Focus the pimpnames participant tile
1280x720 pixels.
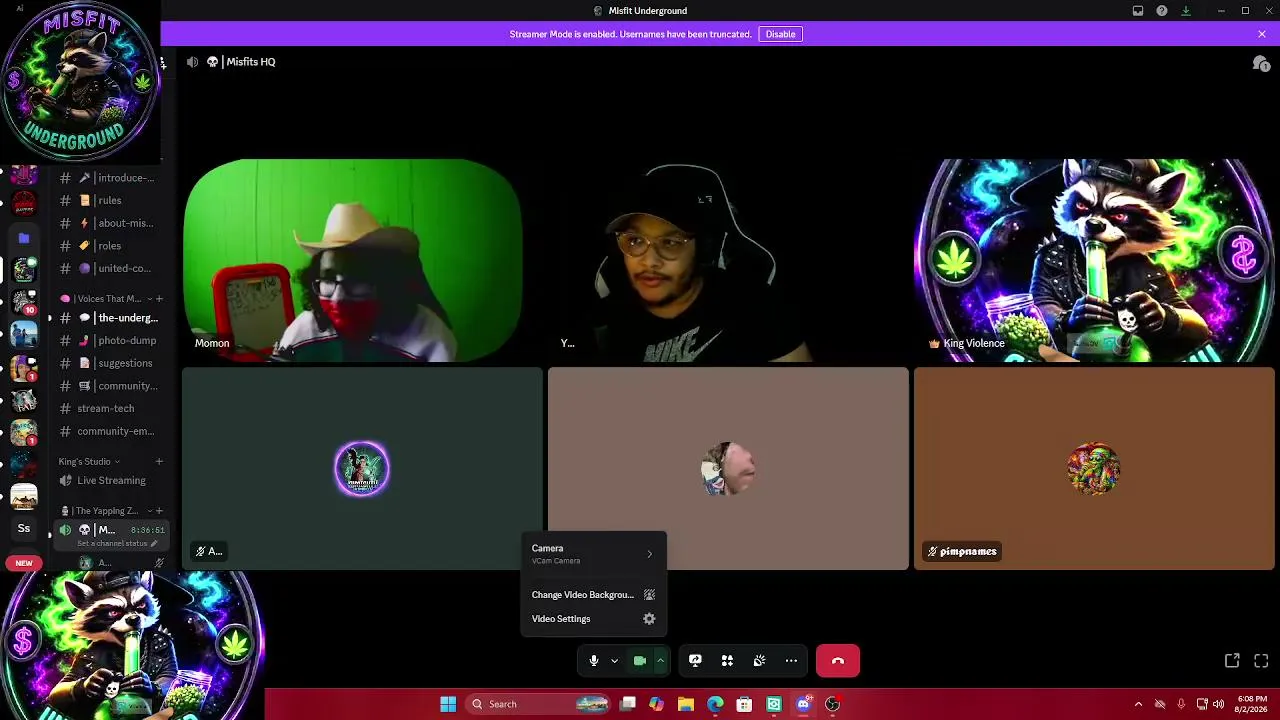click(x=1094, y=469)
